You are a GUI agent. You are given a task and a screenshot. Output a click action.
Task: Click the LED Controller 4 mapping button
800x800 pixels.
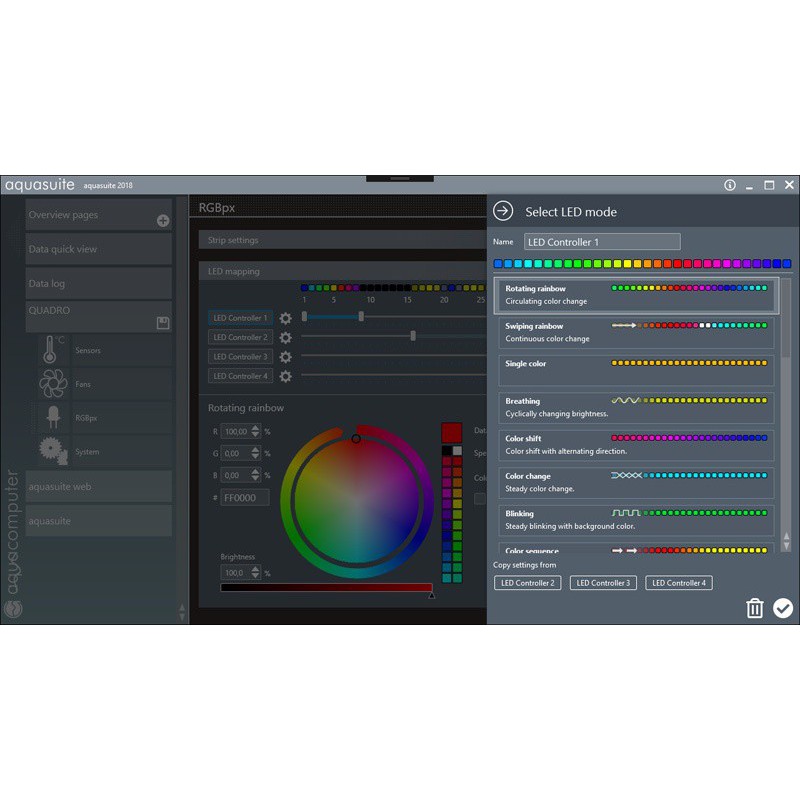(240, 376)
